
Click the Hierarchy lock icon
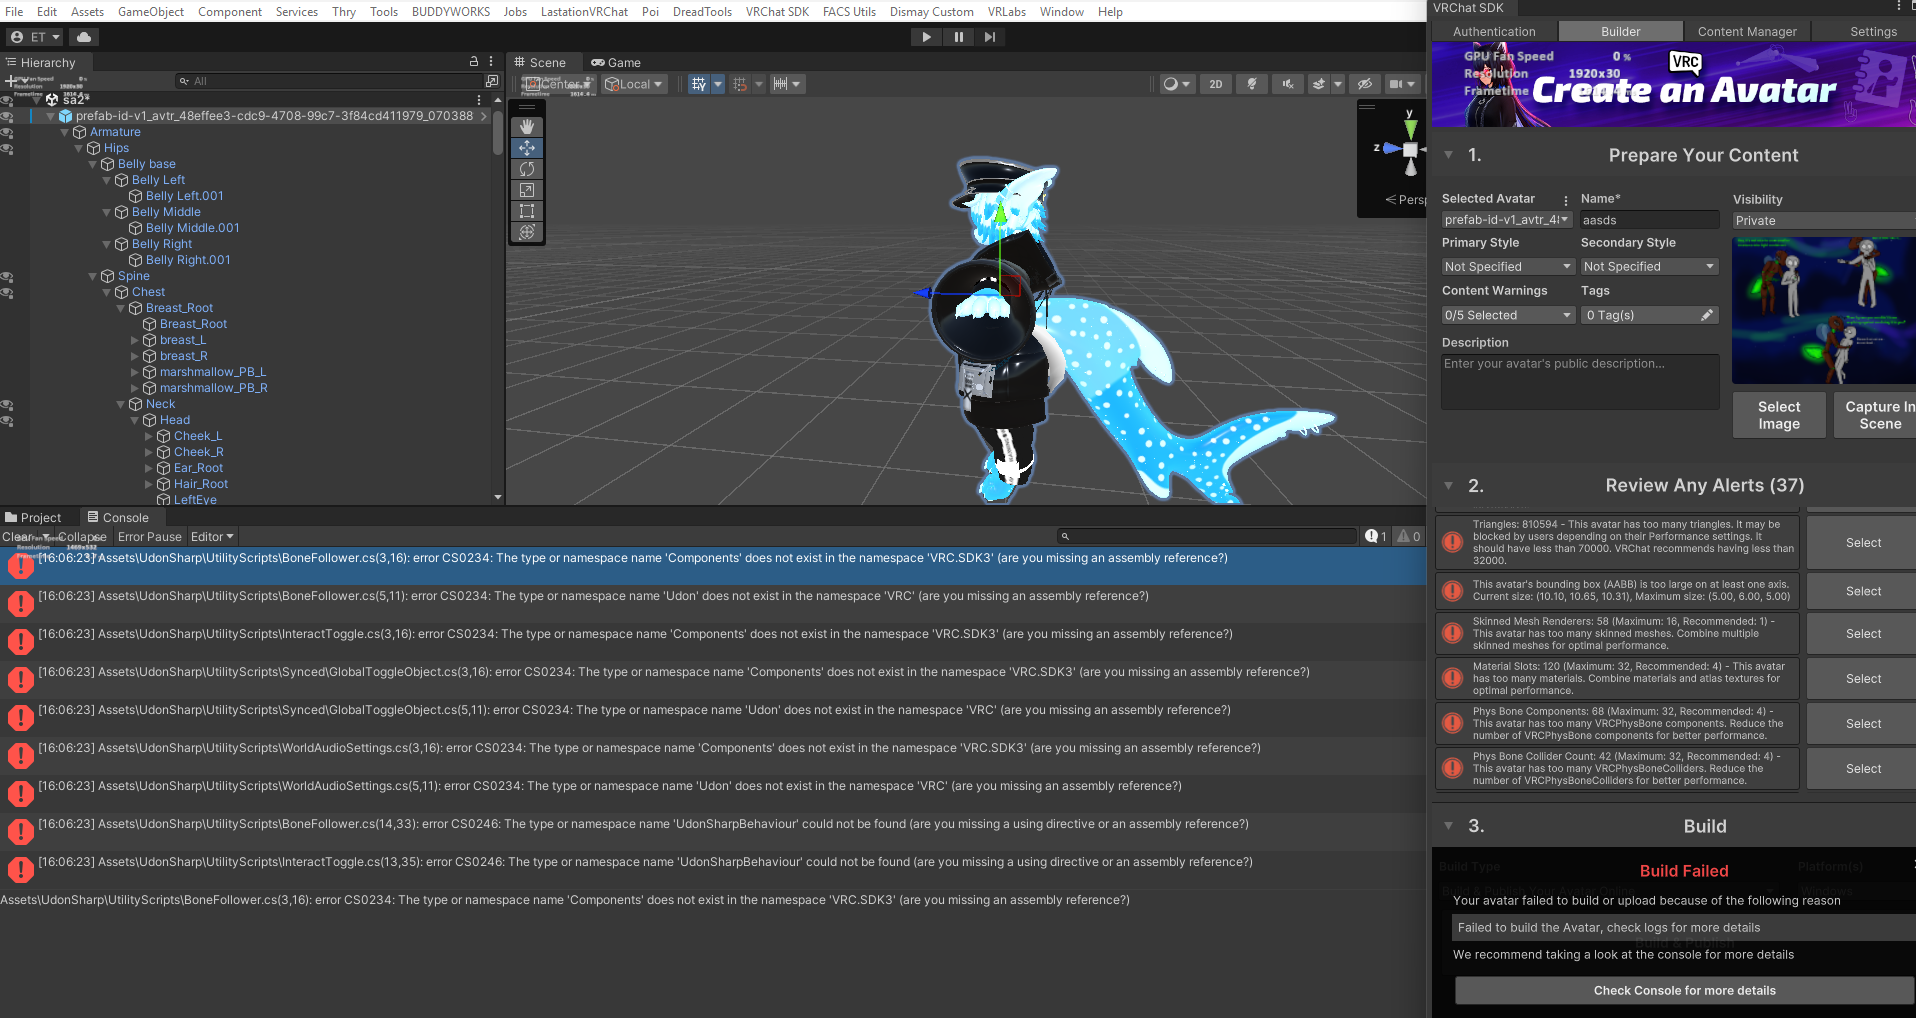474,62
